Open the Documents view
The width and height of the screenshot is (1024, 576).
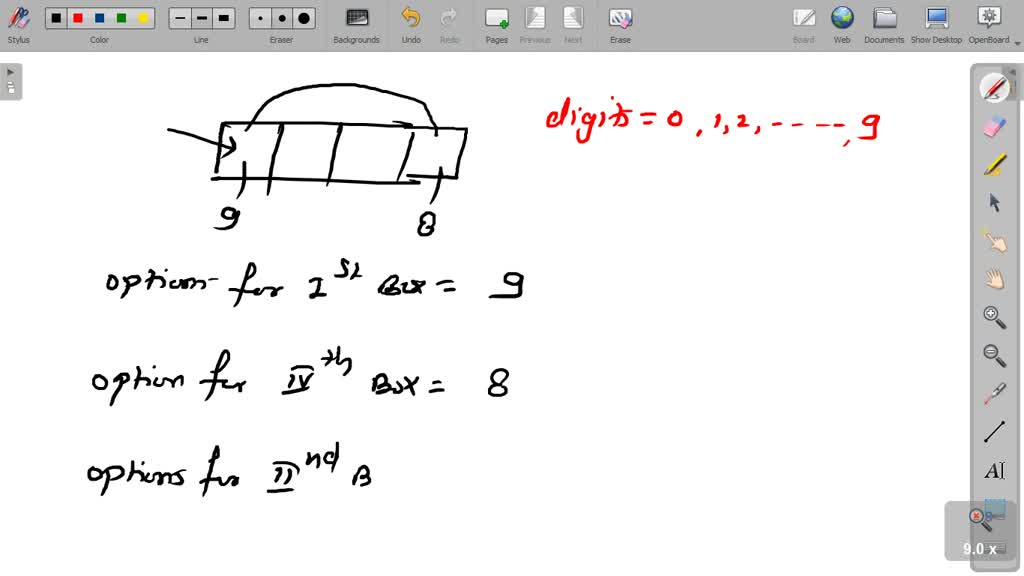884,25
